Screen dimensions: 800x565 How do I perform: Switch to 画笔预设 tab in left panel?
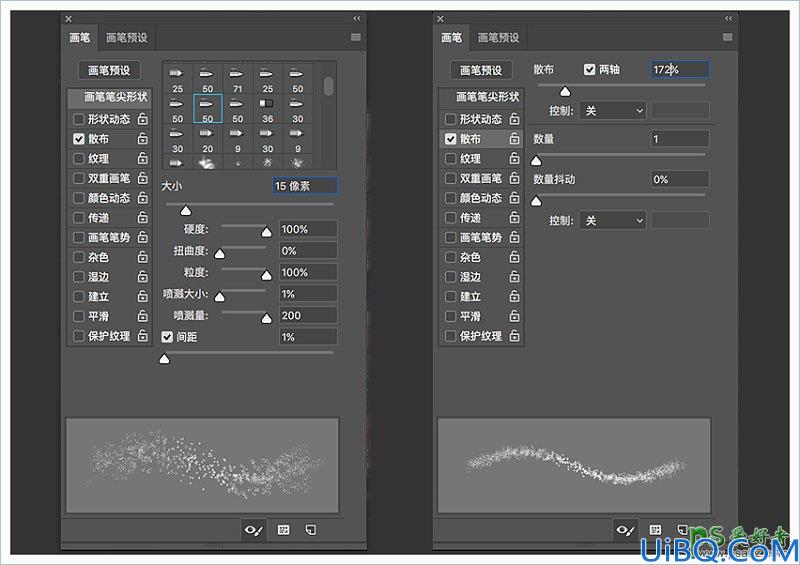point(127,38)
